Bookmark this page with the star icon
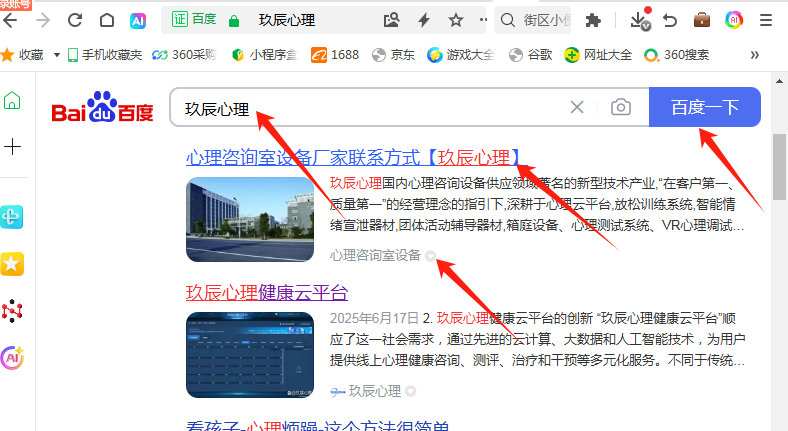Image resolution: width=788 pixels, height=431 pixels. click(x=456, y=20)
